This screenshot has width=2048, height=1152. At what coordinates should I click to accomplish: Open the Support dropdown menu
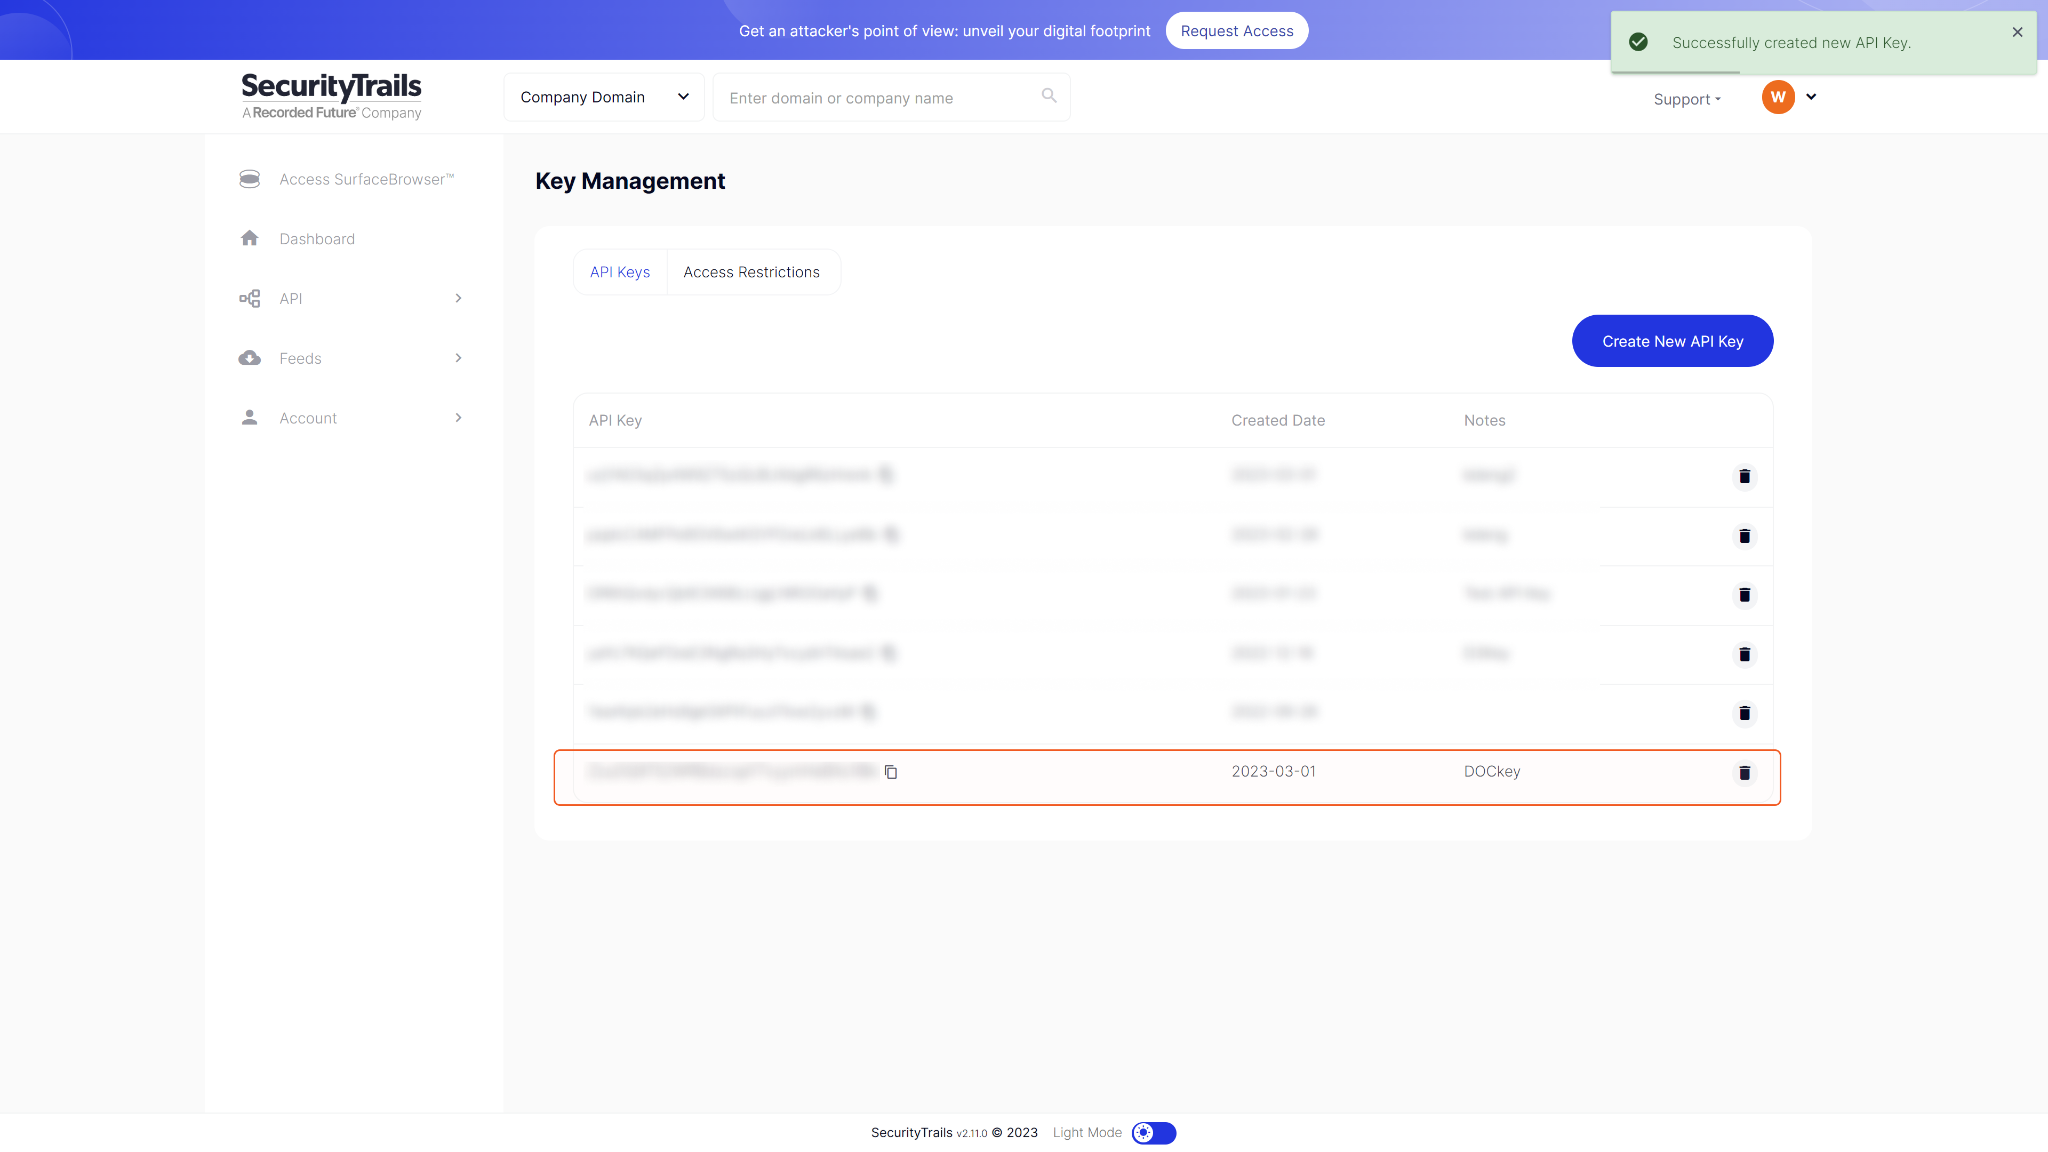1687,99
